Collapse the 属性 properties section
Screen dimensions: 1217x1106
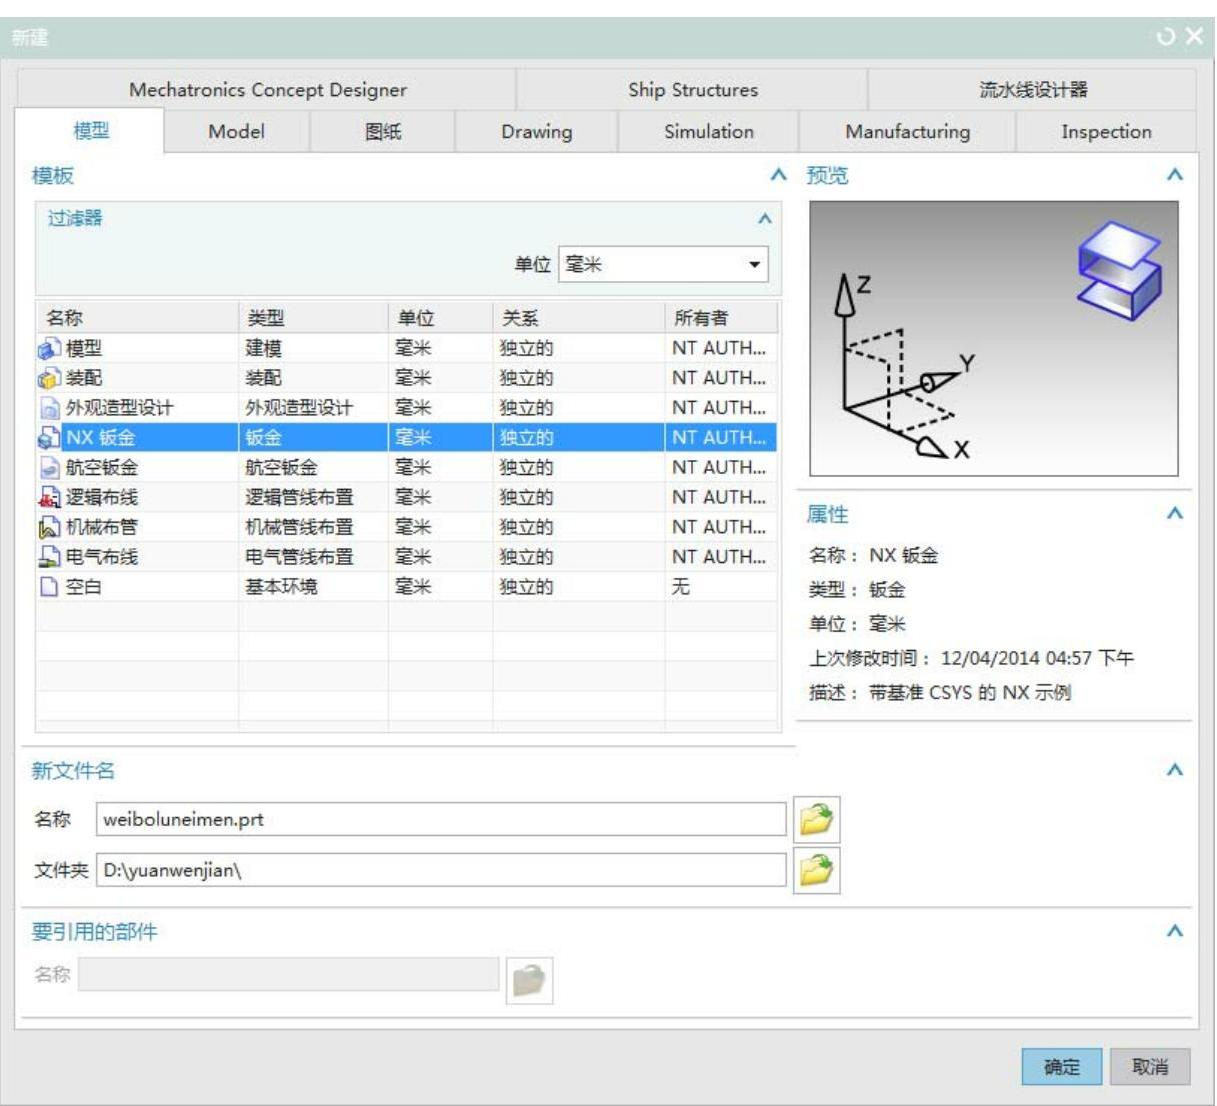(1175, 514)
